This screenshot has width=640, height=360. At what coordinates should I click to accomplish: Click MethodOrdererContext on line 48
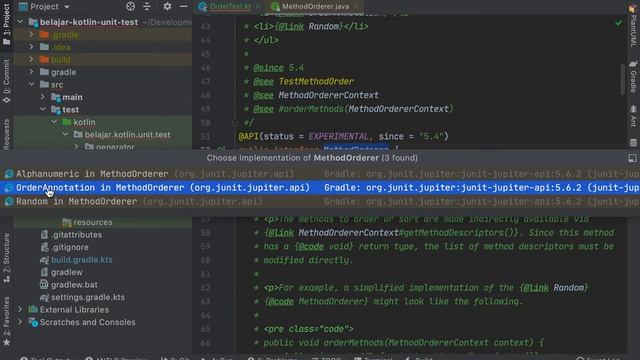coord(329,95)
